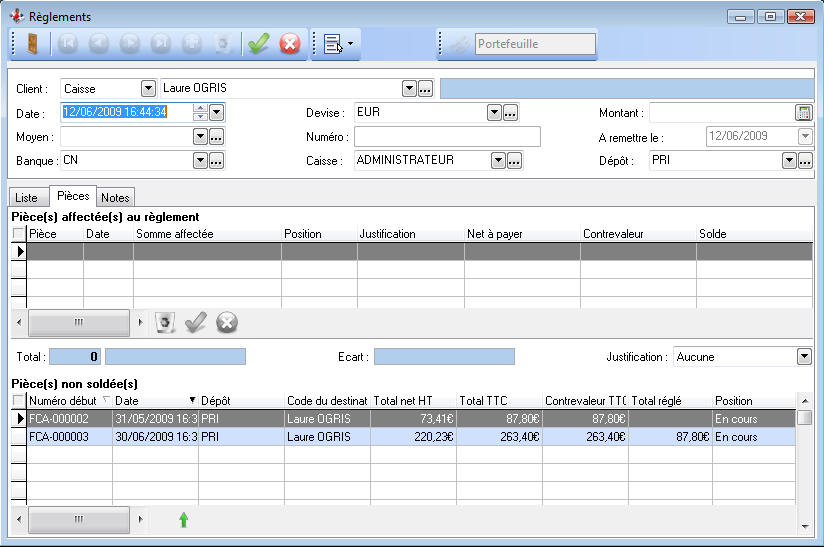Sort by Total réglé column header
The width and height of the screenshot is (824, 547).
671,401
